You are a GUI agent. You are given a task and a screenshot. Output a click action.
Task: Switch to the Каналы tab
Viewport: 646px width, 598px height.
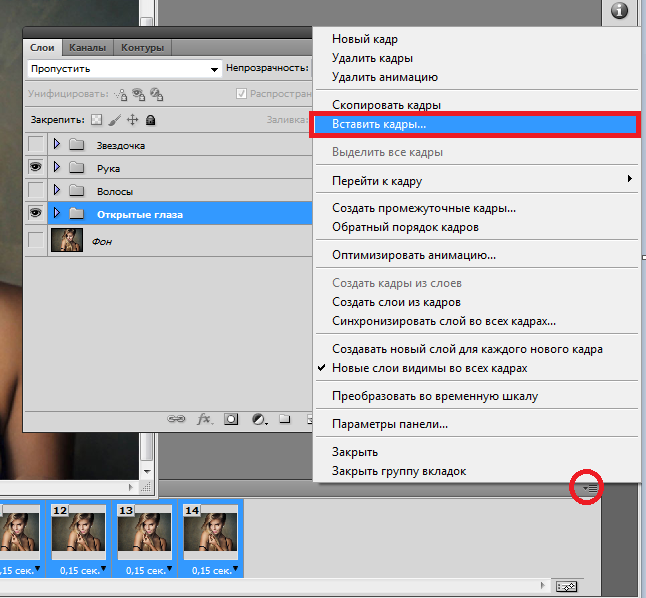tap(88, 47)
